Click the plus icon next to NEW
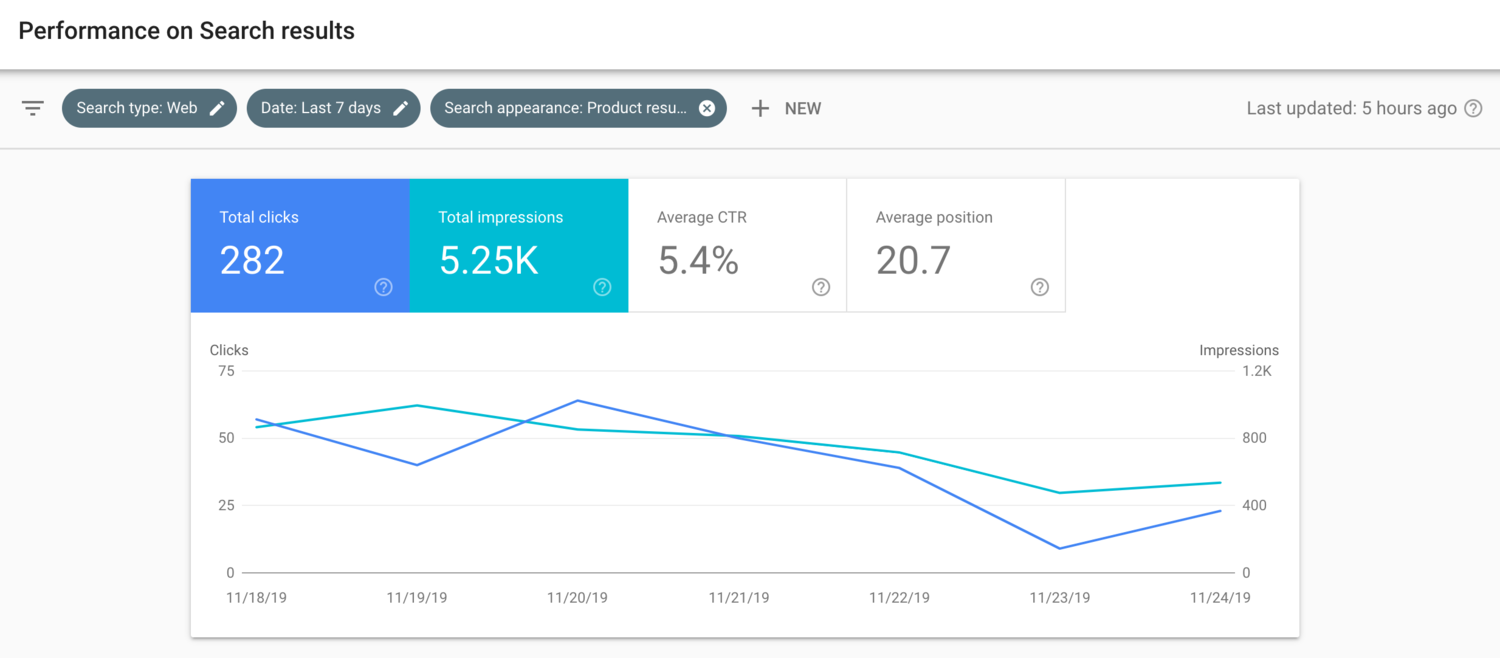1500x658 pixels. pyautogui.click(x=761, y=108)
